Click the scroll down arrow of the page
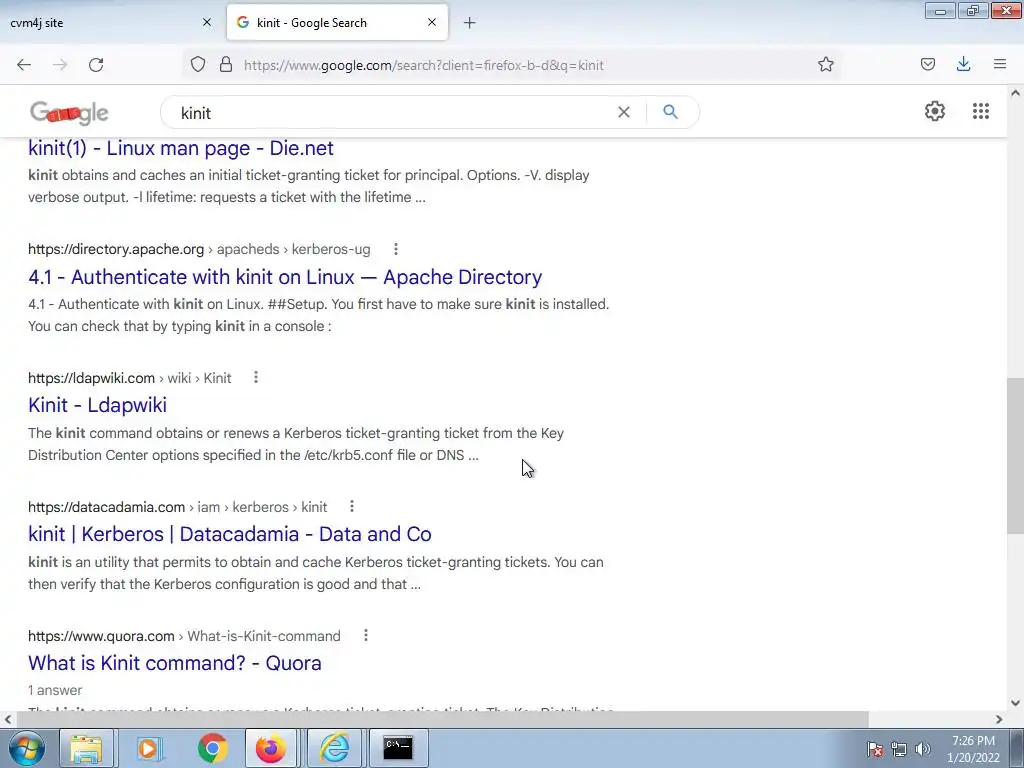This screenshot has height=768, width=1024. (1016, 703)
